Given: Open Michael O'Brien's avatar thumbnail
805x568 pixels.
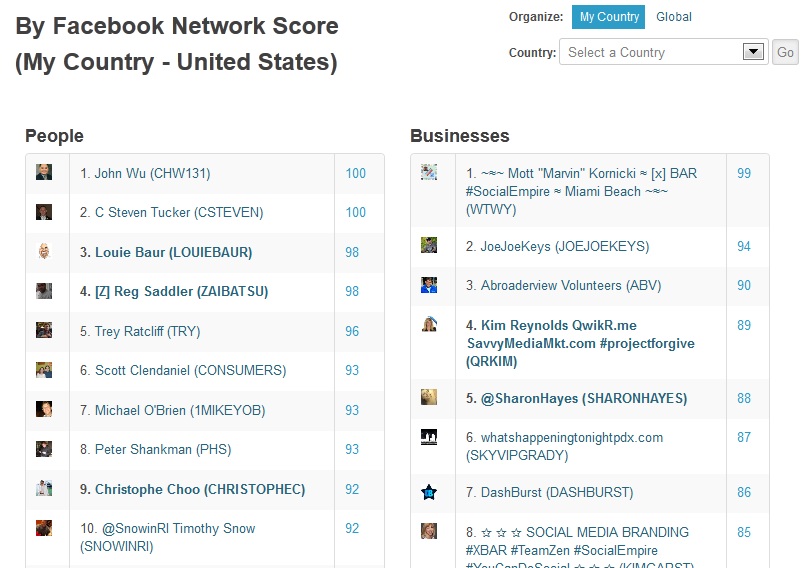Looking at the screenshot, I should pos(44,409).
